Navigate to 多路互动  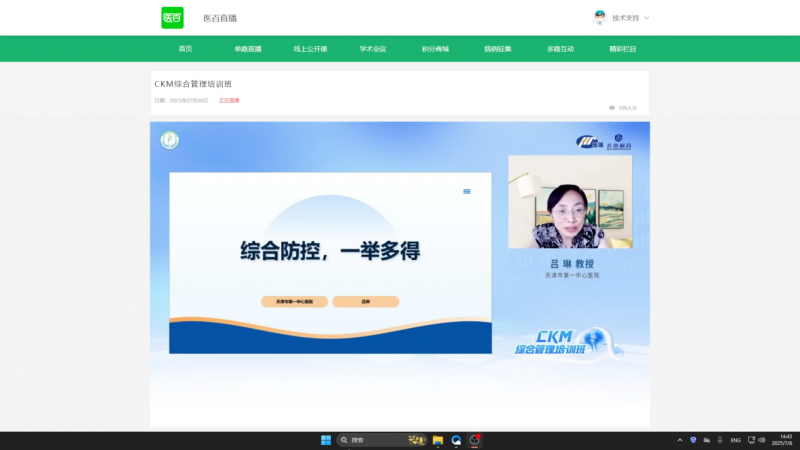pyautogui.click(x=560, y=49)
